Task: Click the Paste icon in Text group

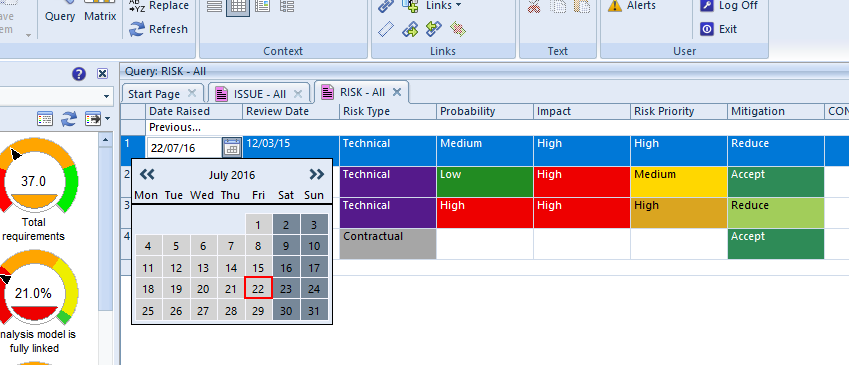Action: [x=582, y=6]
